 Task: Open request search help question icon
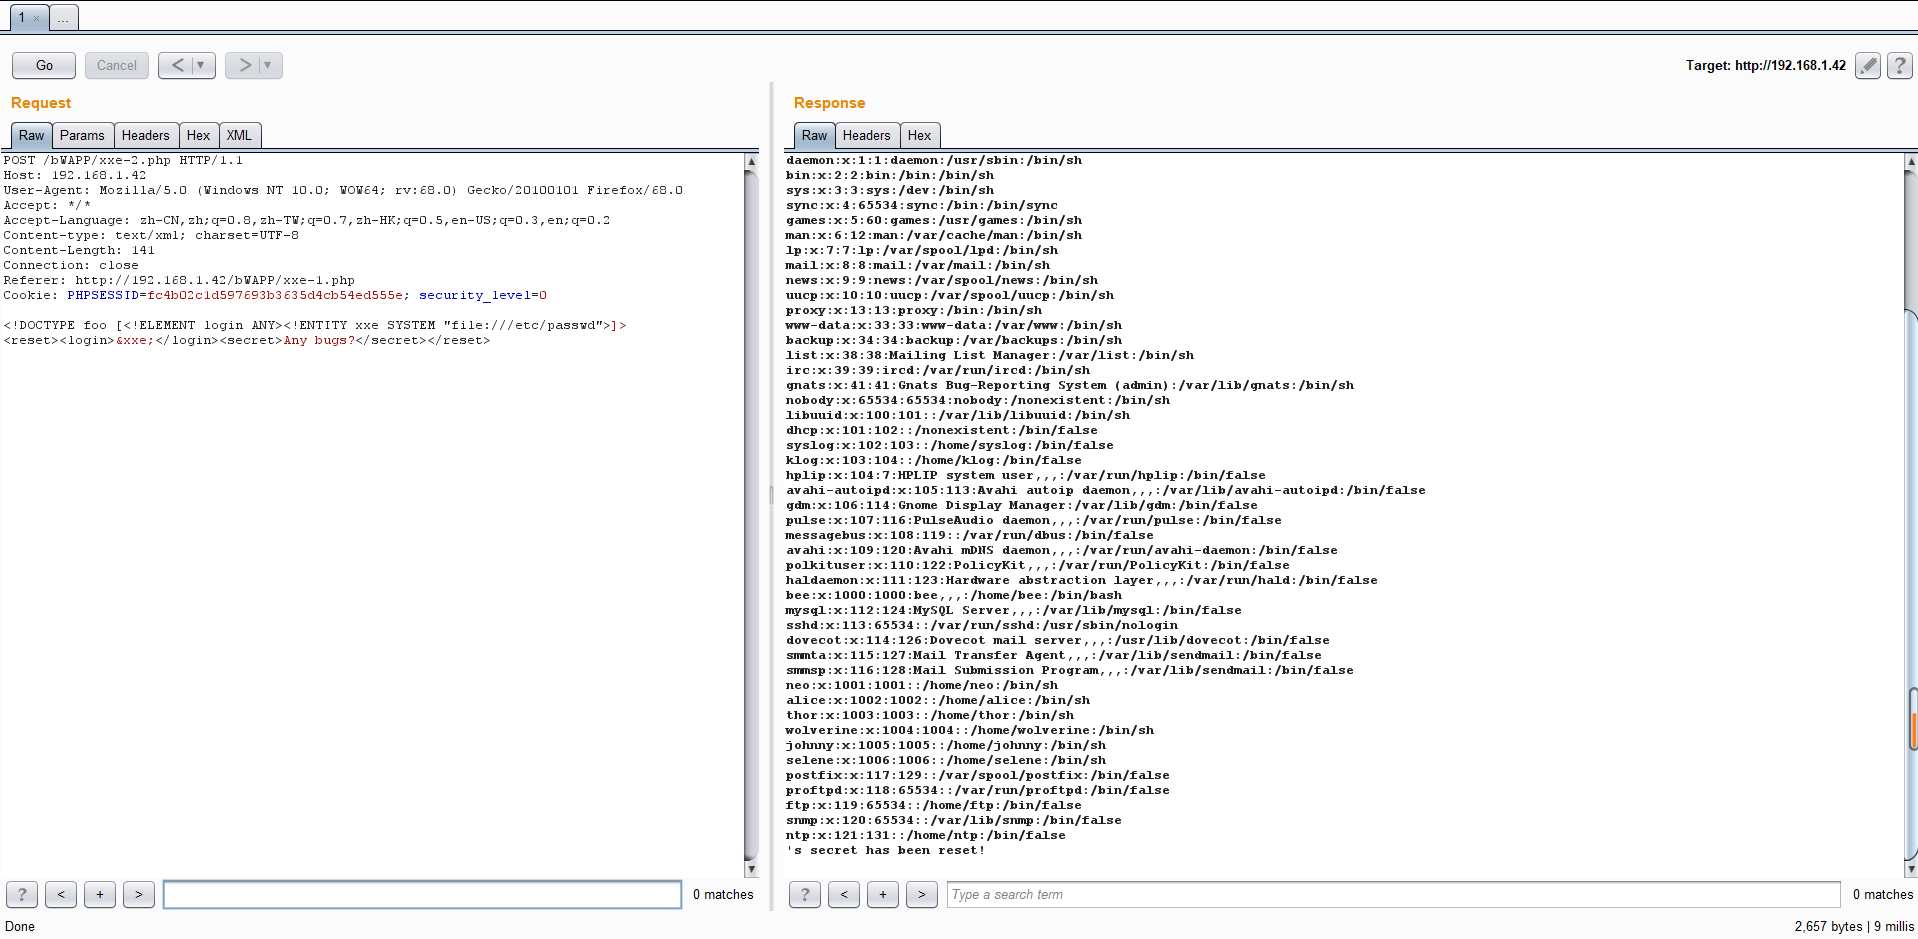(x=22, y=894)
